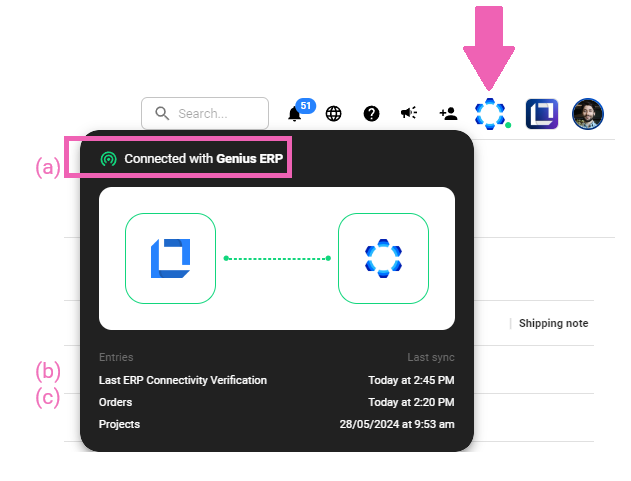This screenshot has width=631, height=481.
Task: Click the megaphone announcements icon
Action: [409, 114]
